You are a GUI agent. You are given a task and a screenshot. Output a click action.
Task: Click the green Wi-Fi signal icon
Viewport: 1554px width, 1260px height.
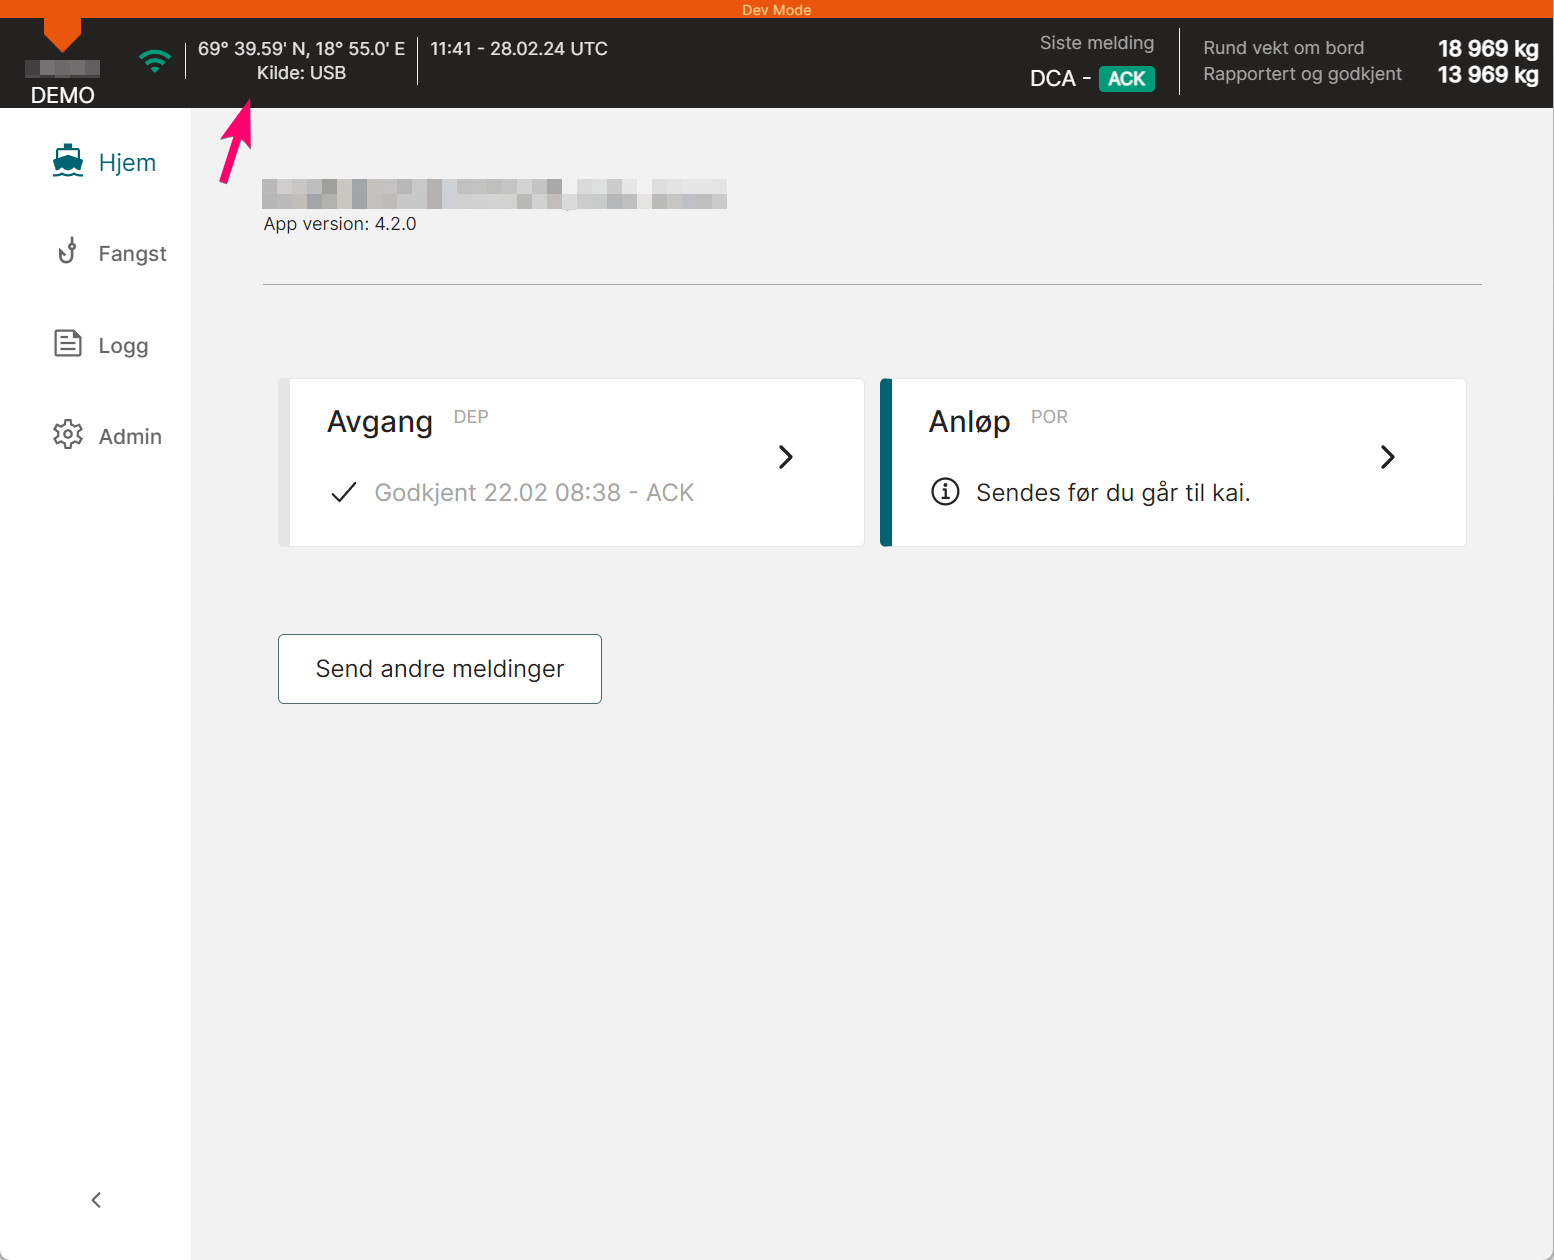coord(155,61)
